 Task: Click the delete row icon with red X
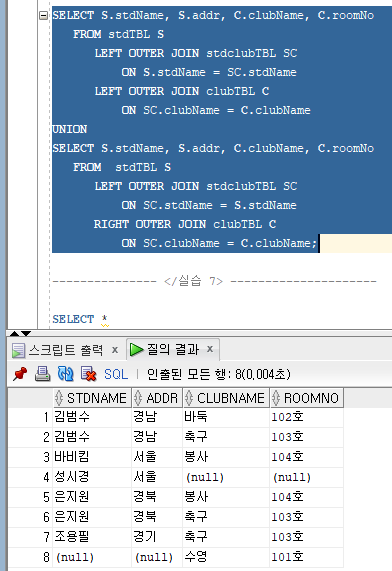(89, 374)
